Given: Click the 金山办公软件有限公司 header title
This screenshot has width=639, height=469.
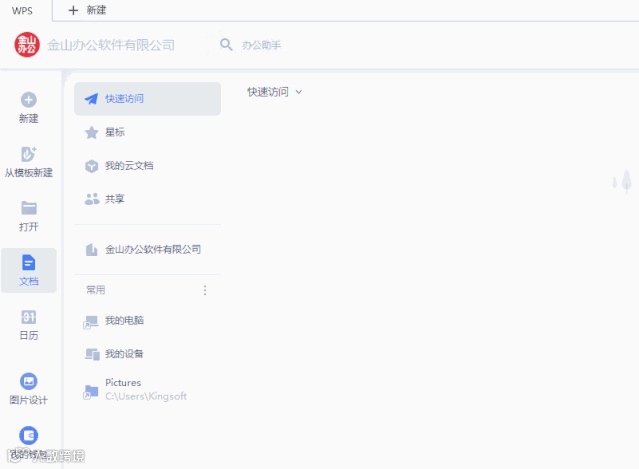Looking at the screenshot, I should [x=111, y=45].
